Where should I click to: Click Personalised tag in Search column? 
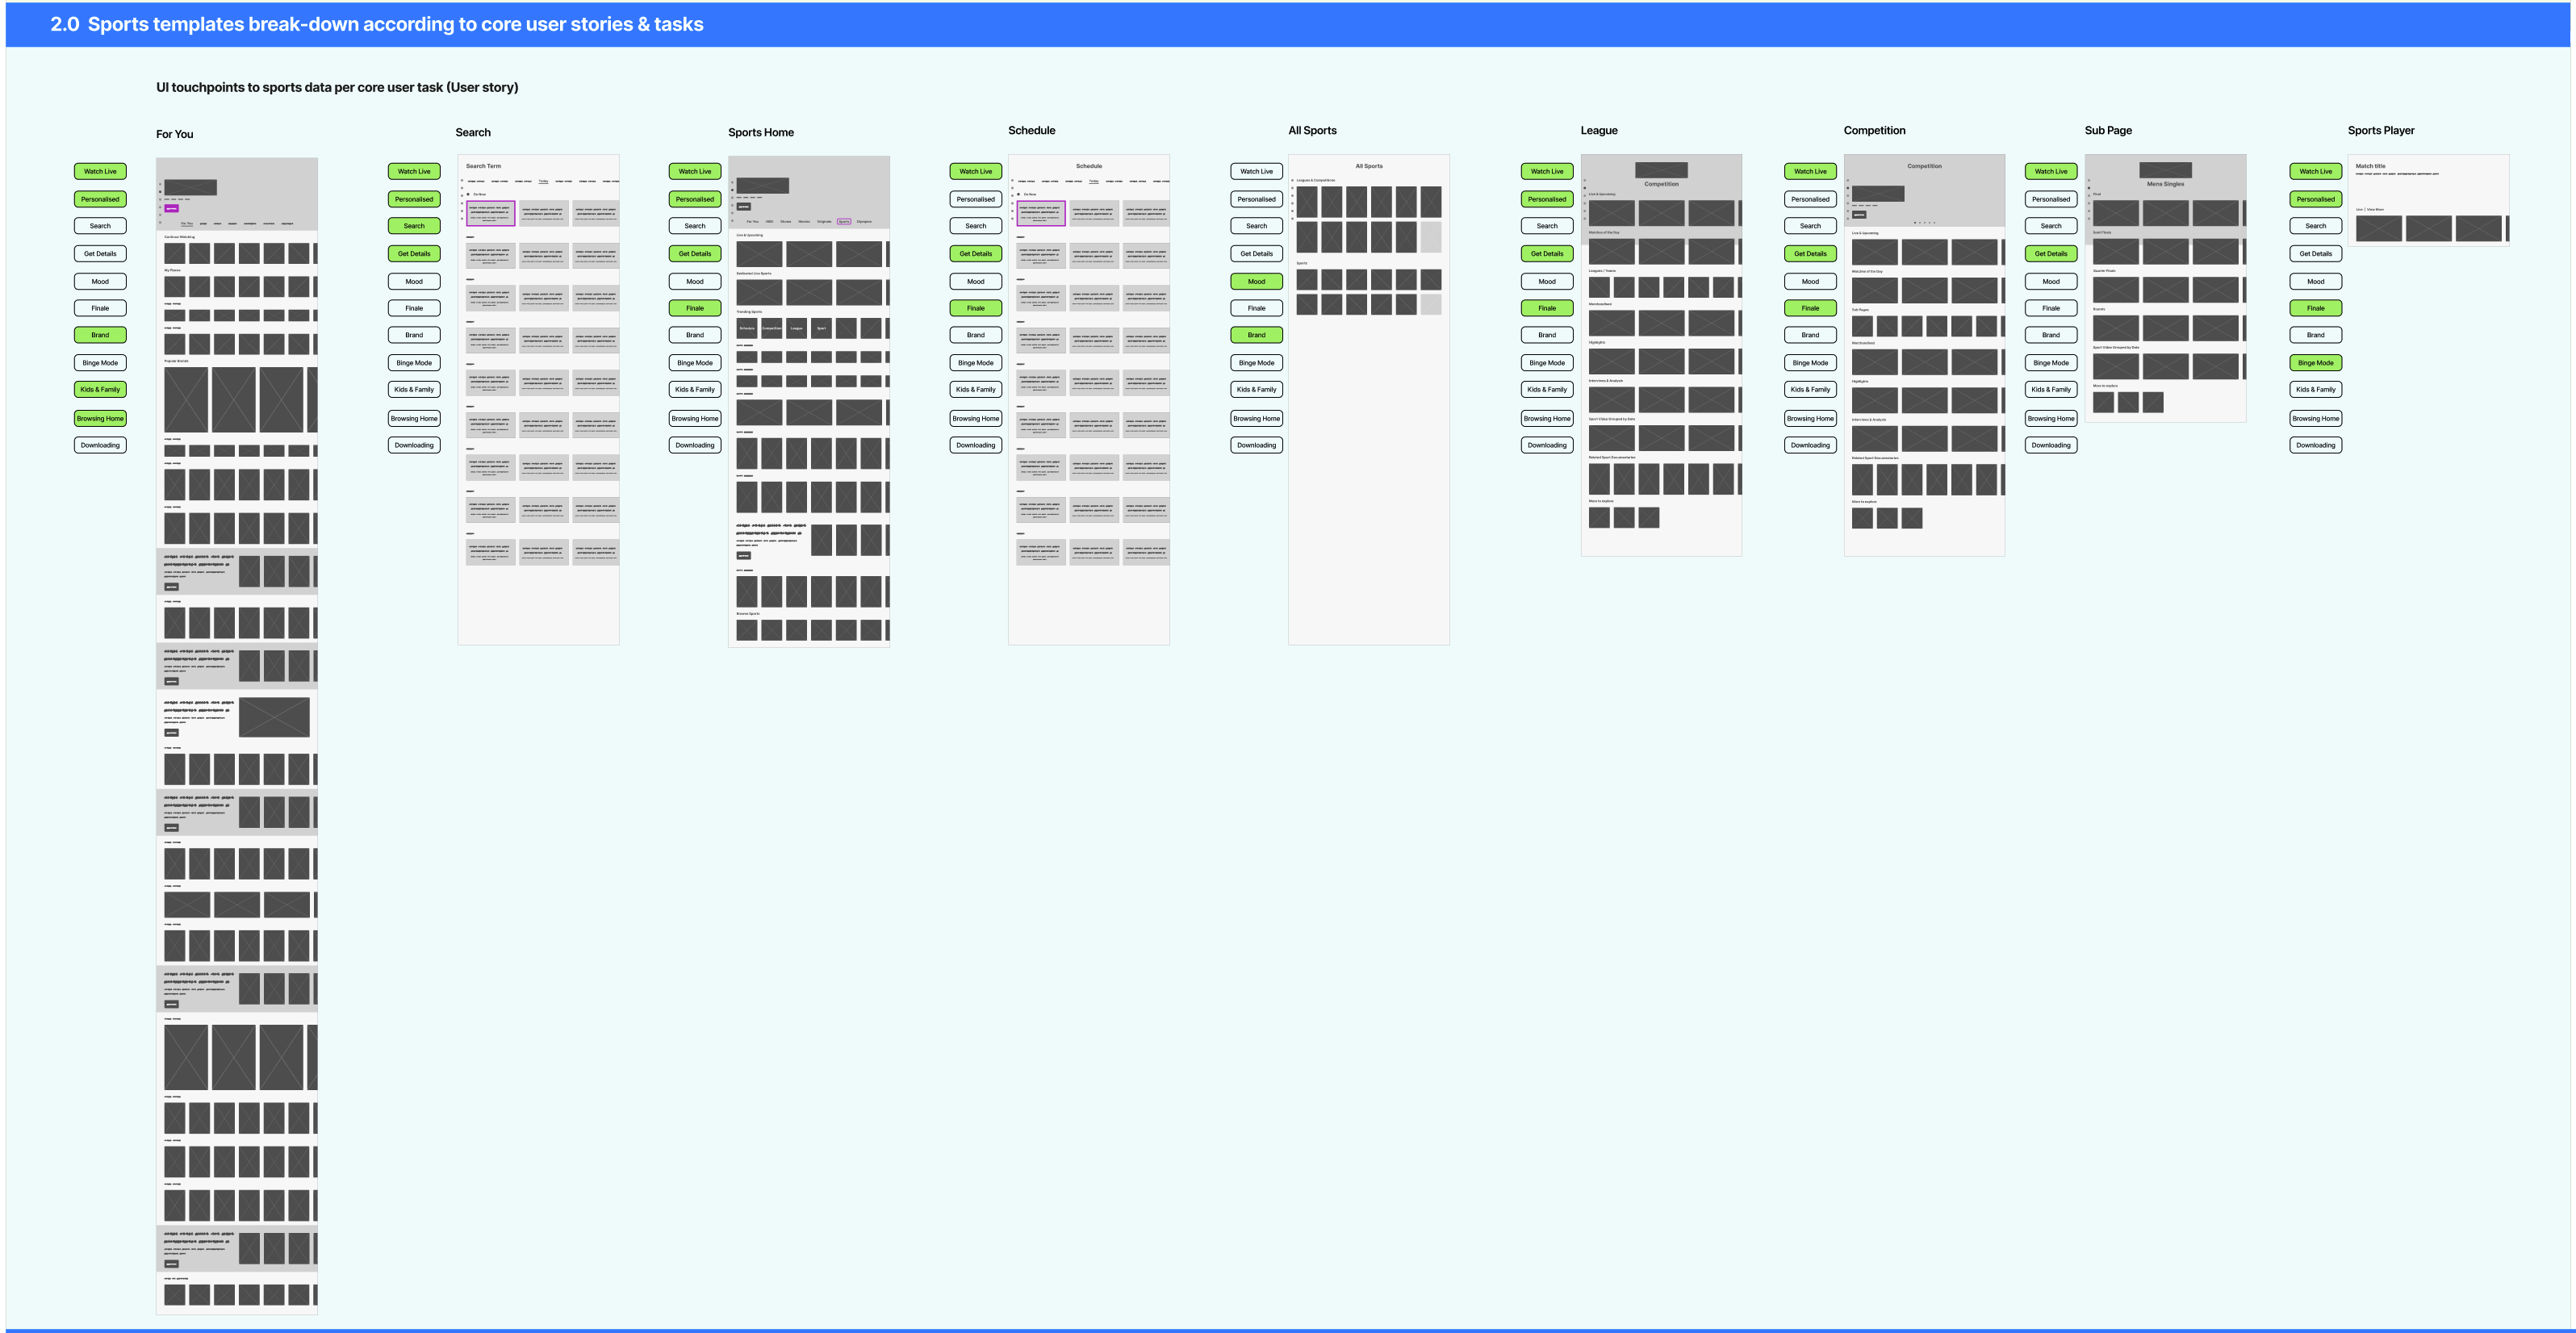(414, 199)
